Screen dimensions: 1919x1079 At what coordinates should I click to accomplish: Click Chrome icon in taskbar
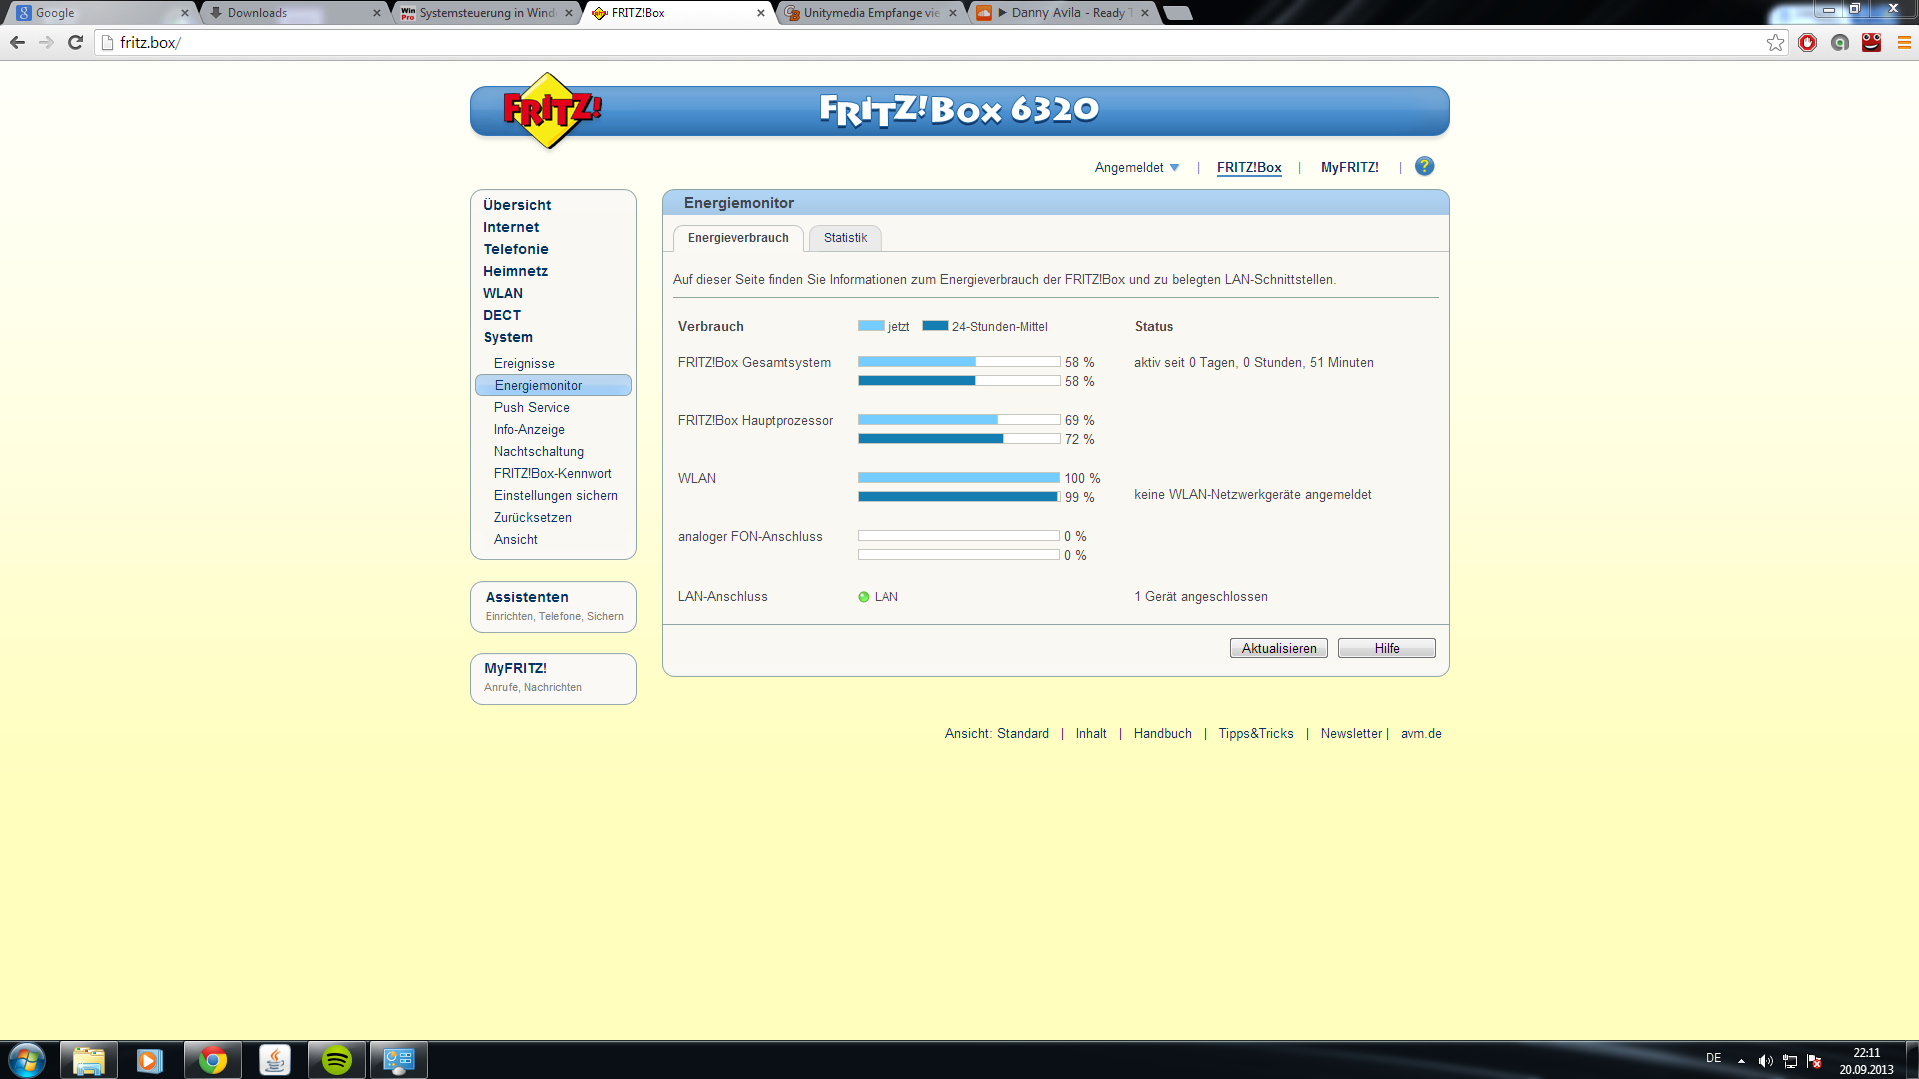click(x=212, y=1060)
